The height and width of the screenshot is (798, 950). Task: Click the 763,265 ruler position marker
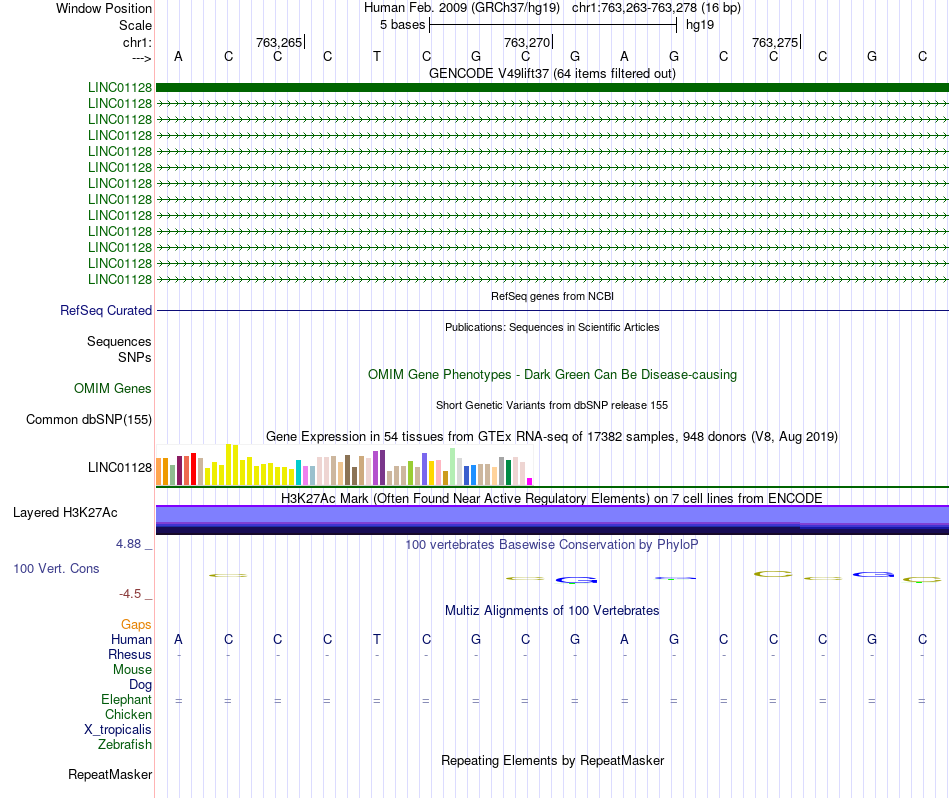click(279, 42)
